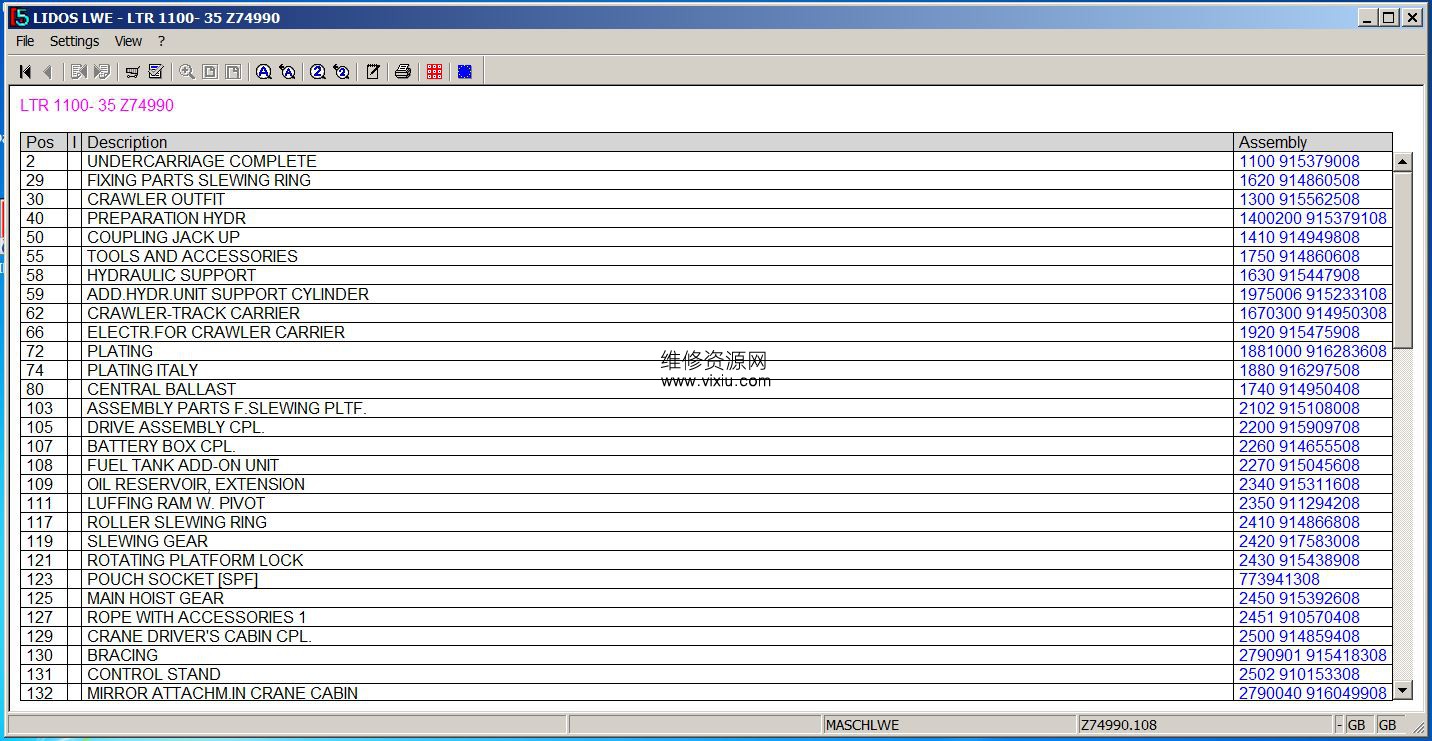Click the shopping cart toolbar icon
This screenshot has height=741, width=1432.
tap(132, 71)
